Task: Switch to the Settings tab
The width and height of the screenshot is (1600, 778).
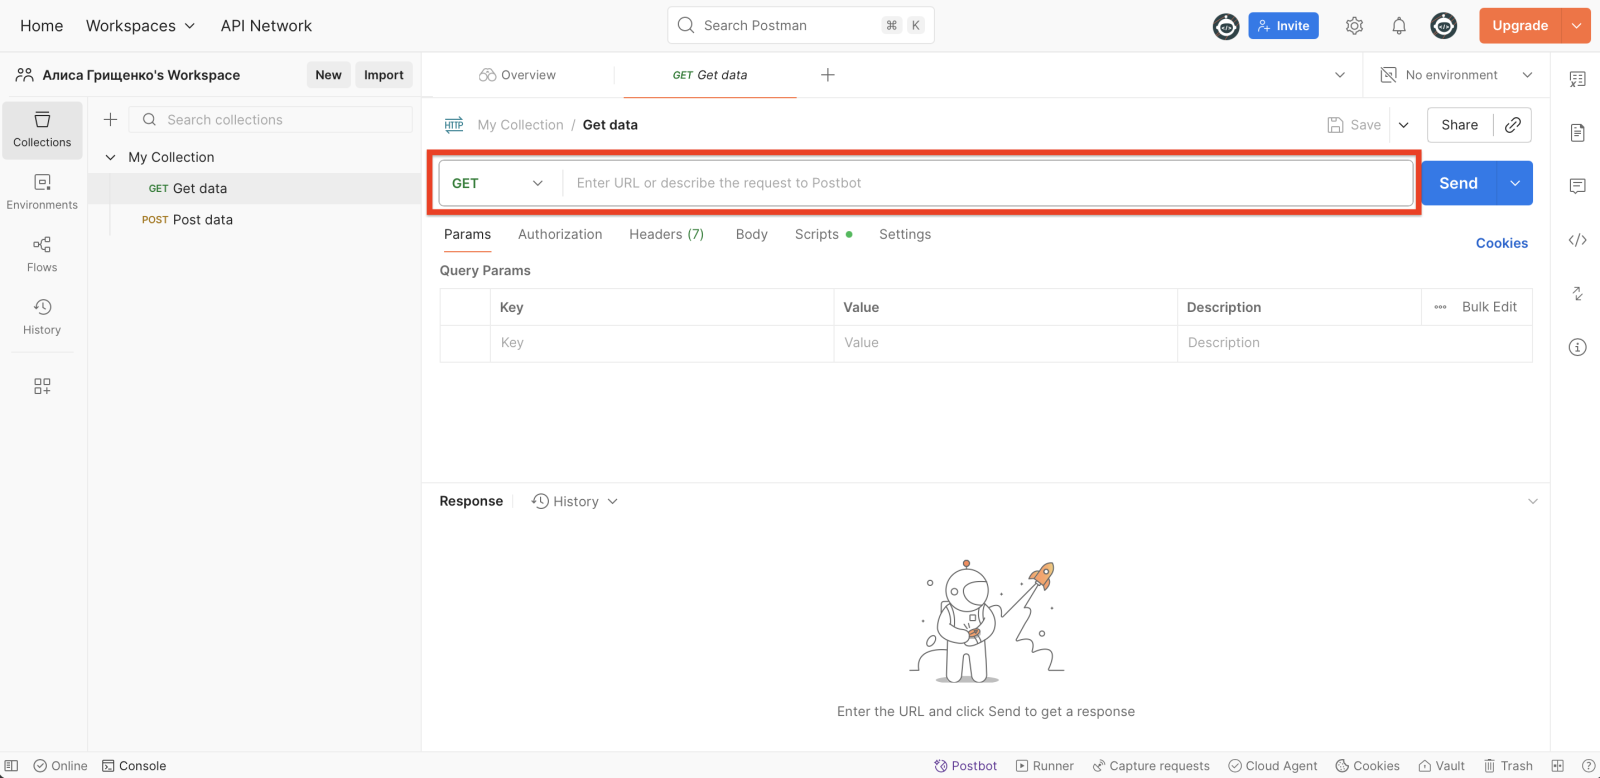Action: (x=905, y=234)
